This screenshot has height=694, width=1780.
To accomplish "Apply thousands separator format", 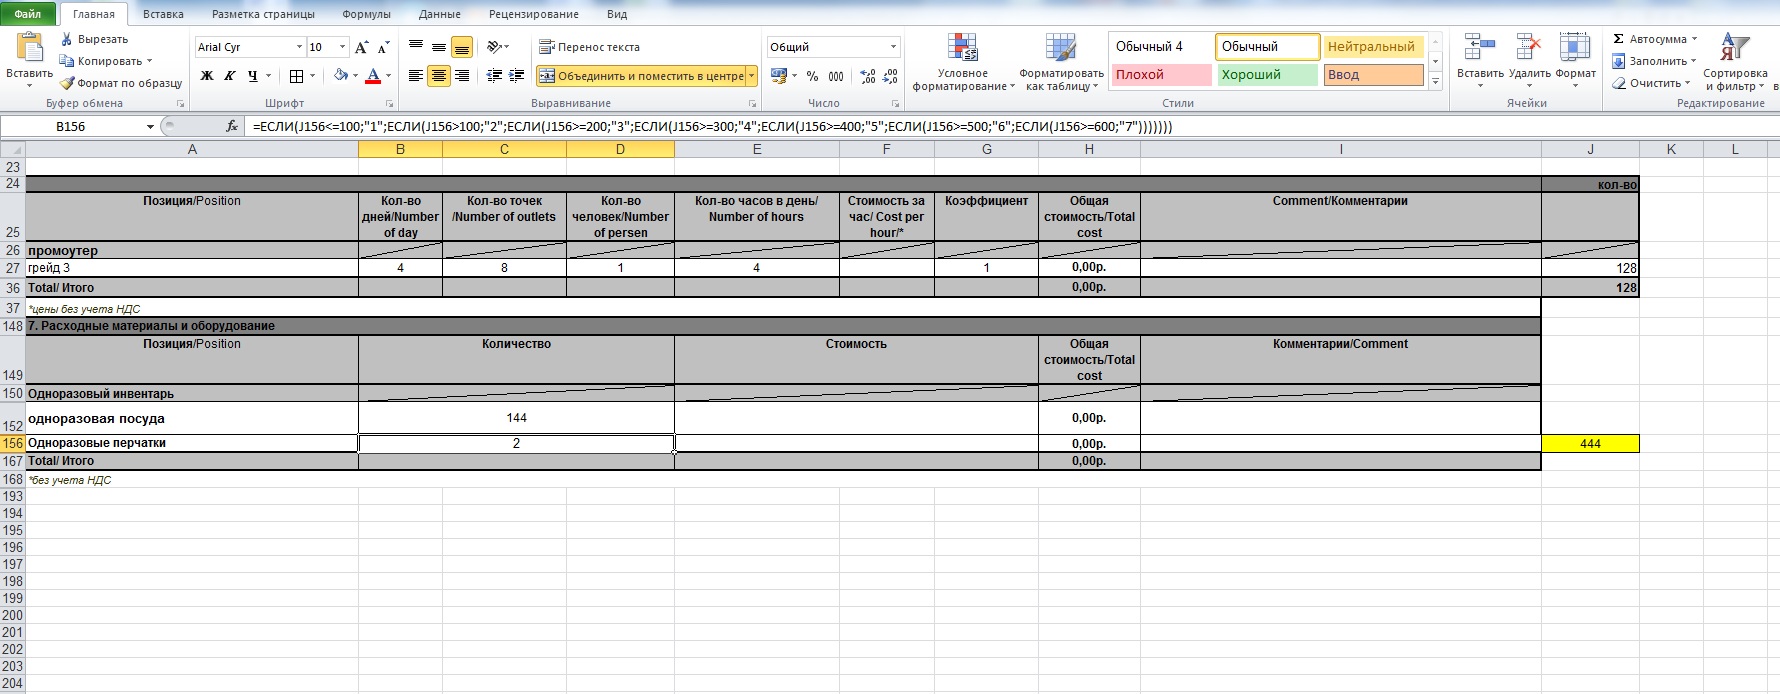I will [x=836, y=76].
